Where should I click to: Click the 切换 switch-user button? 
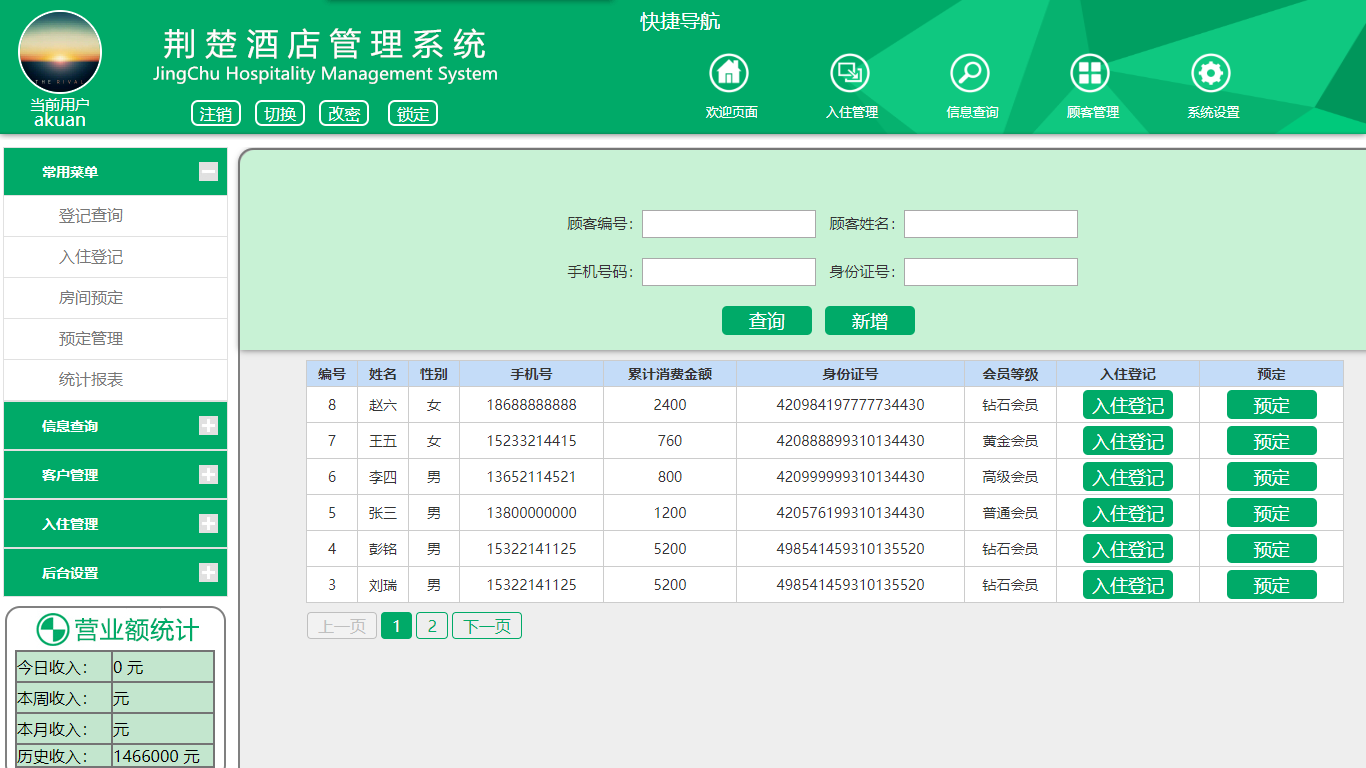[280, 113]
